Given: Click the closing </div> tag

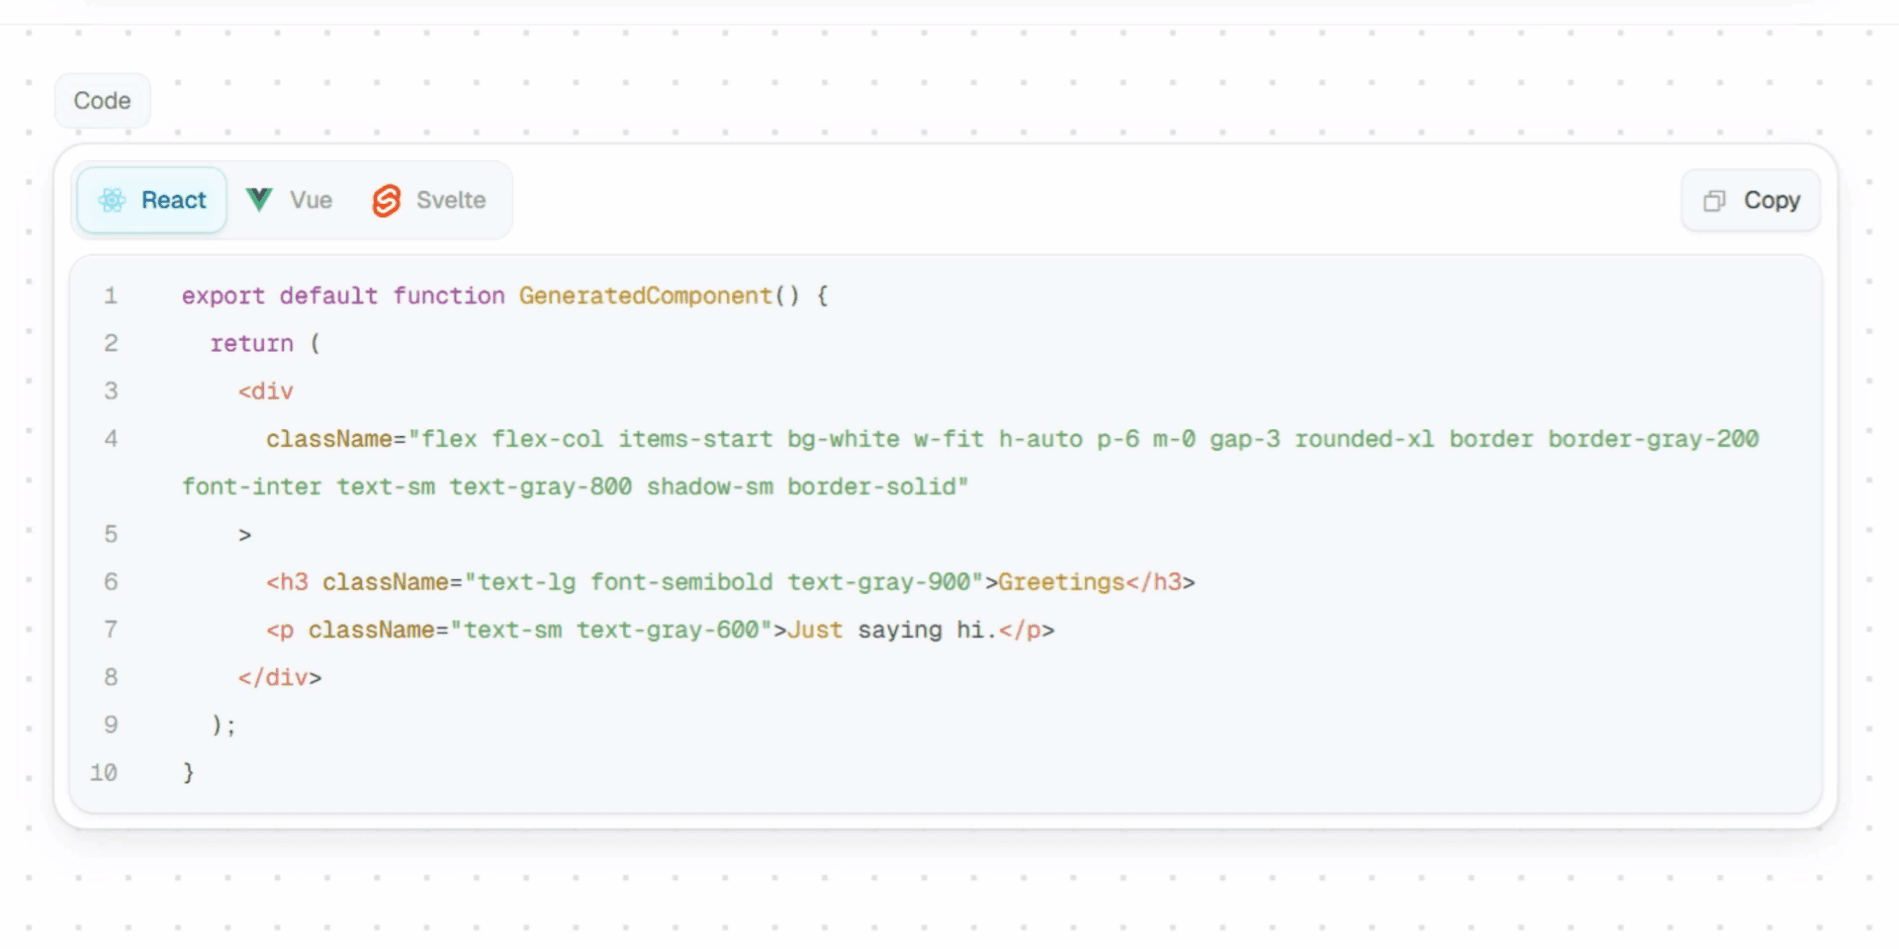Looking at the screenshot, I should [x=279, y=678].
